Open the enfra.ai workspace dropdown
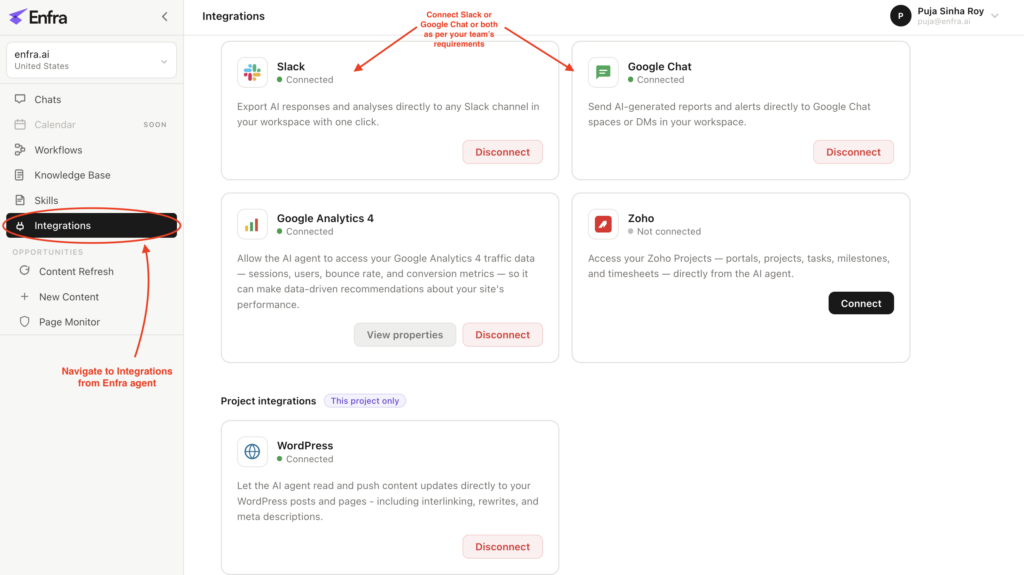 (x=91, y=60)
